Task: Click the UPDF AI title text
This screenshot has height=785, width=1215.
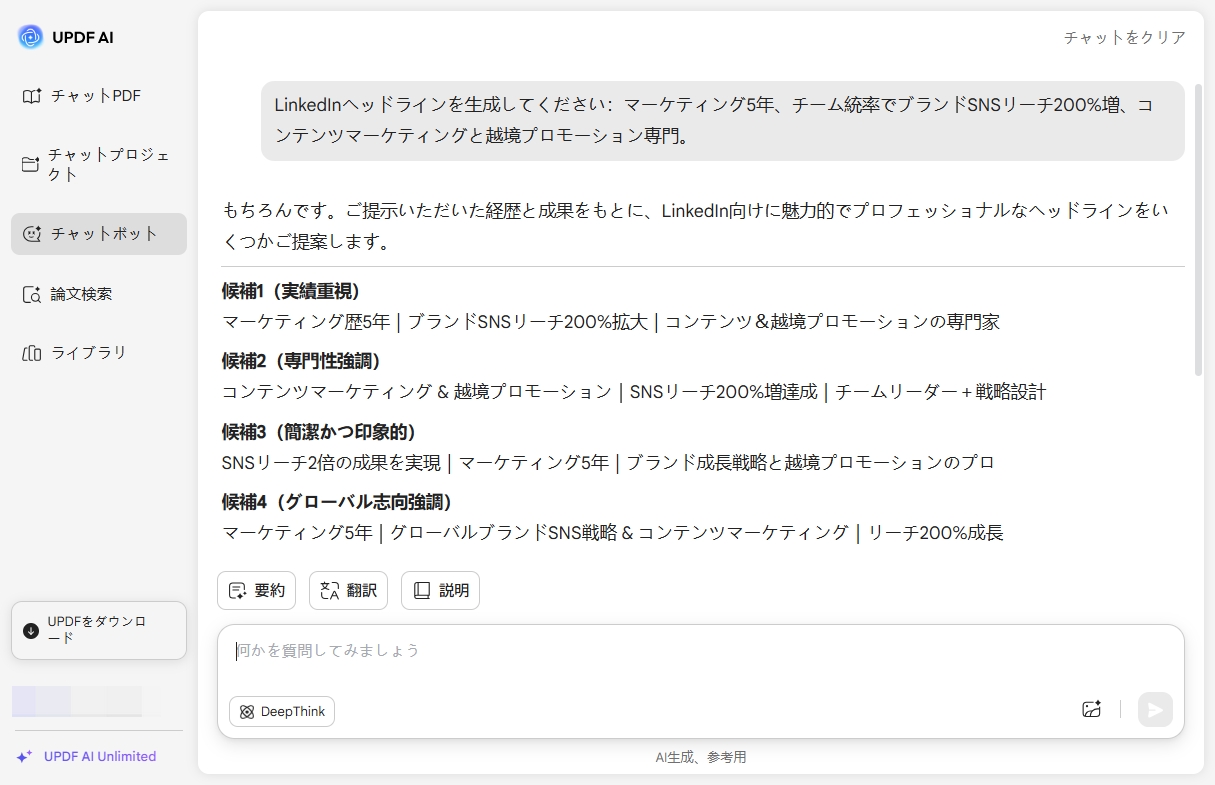Action: point(83,38)
